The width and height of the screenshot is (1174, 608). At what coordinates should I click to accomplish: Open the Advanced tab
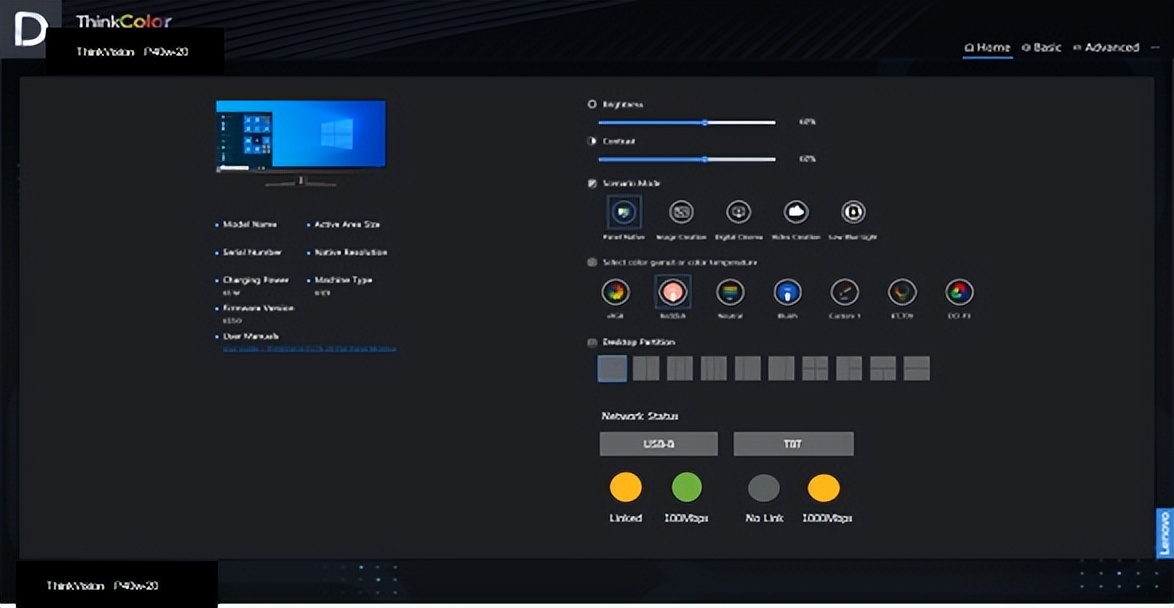1106,48
